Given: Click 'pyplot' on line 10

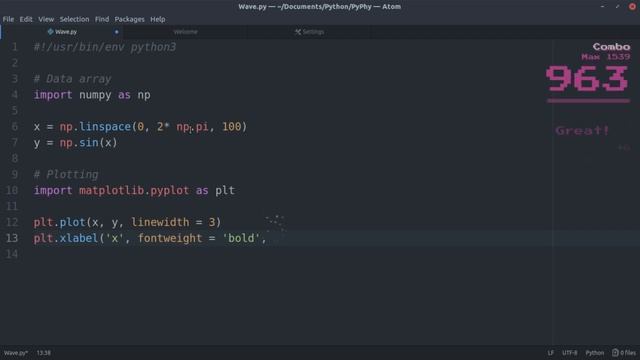Looking at the screenshot, I should (169, 191).
